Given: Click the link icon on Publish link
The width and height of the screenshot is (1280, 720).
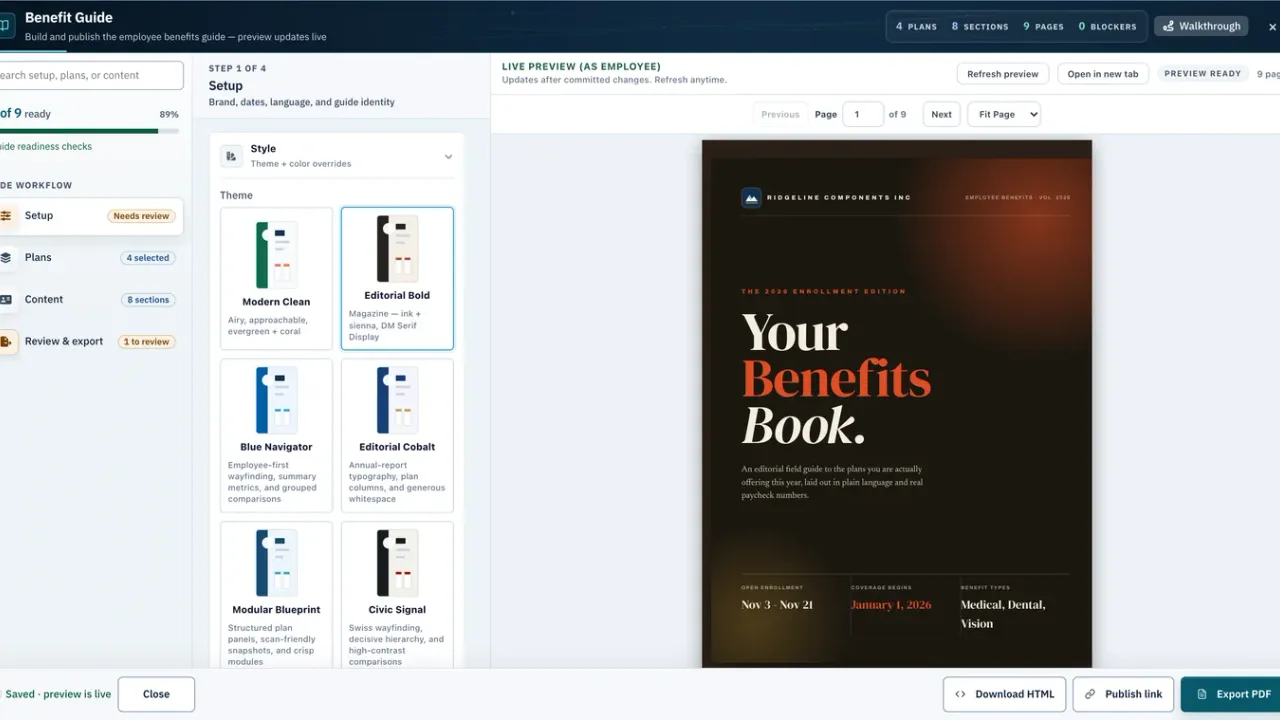Looking at the screenshot, I should coord(1090,694).
